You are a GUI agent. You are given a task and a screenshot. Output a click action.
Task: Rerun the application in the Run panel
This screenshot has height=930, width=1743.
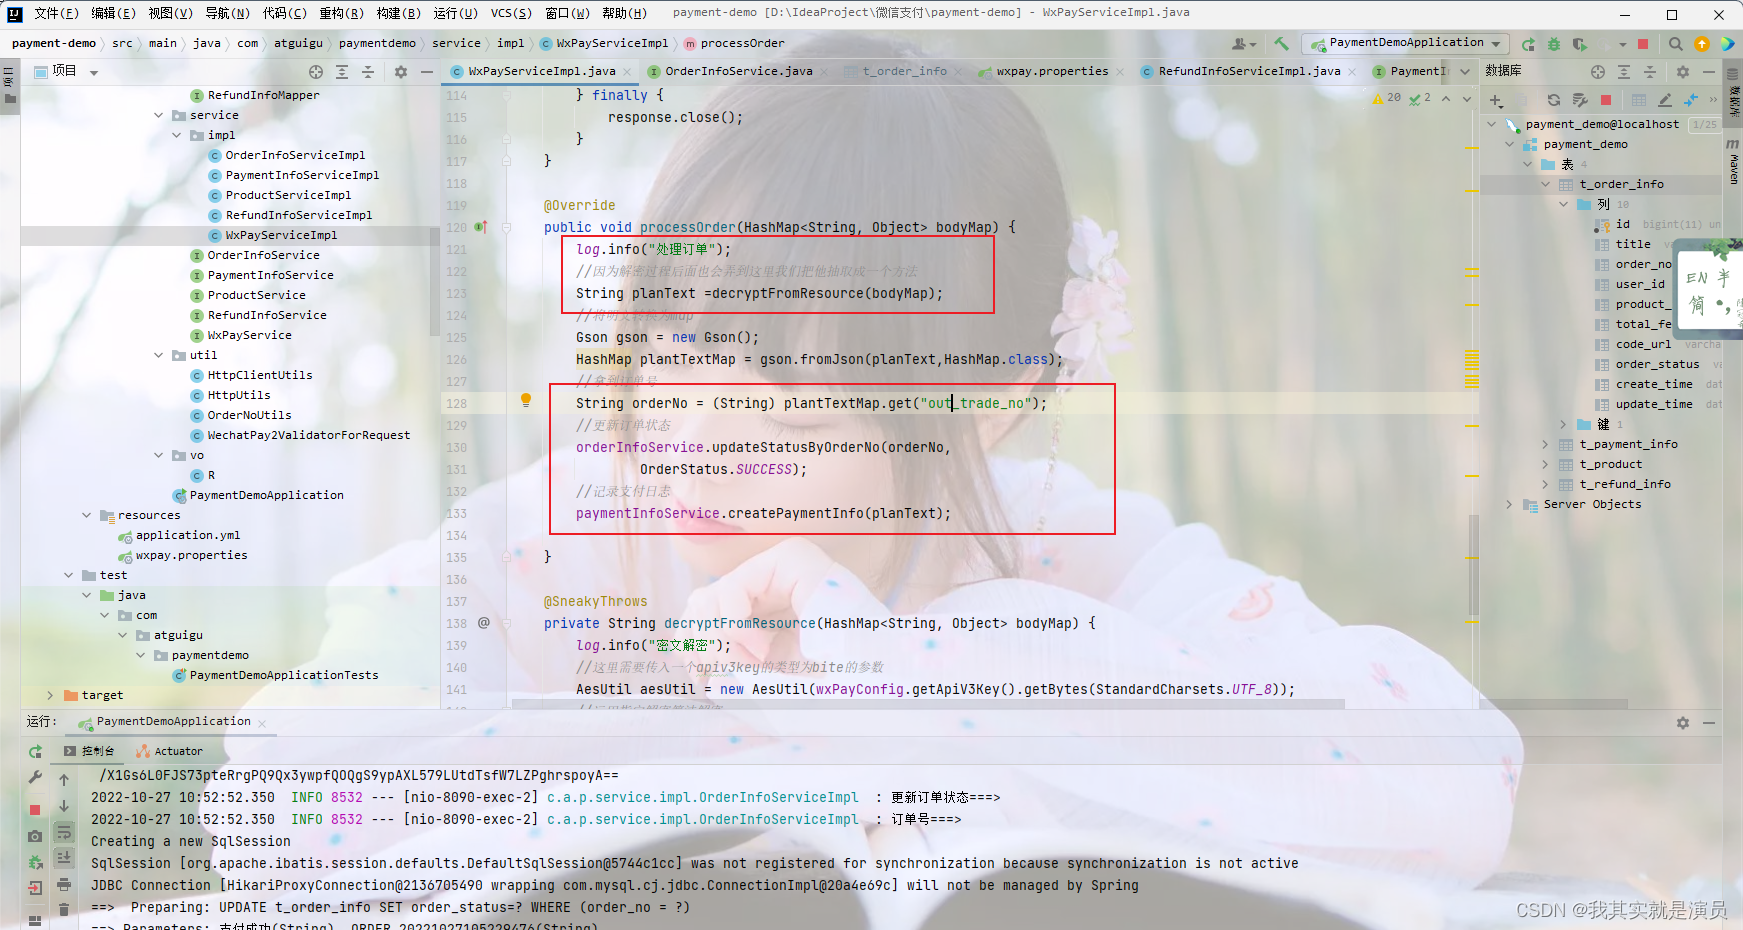tap(35, 751)
